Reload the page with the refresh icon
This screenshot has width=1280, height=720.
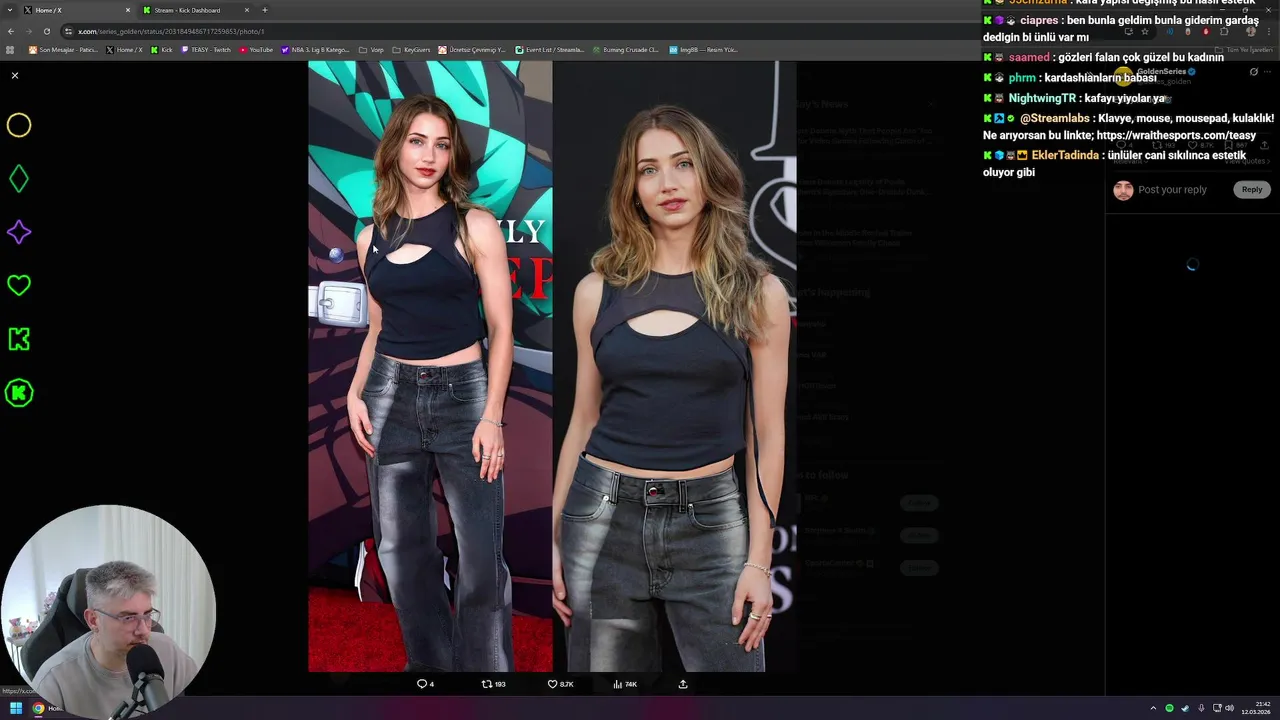(x=47, y=31)
